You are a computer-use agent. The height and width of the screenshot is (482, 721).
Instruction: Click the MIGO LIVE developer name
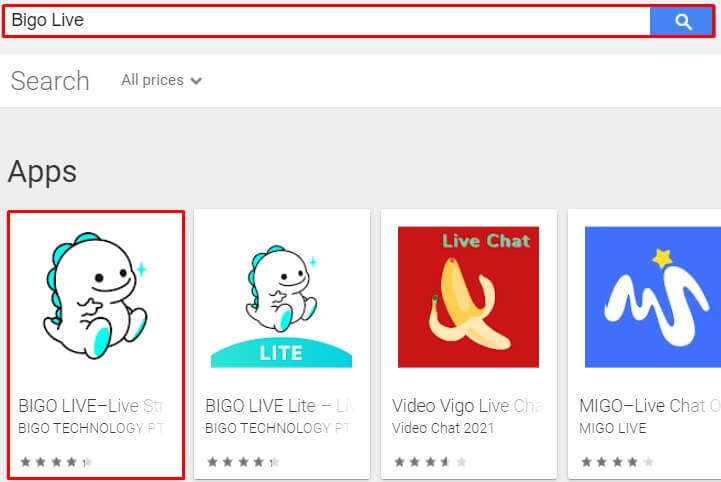(613, 428)
